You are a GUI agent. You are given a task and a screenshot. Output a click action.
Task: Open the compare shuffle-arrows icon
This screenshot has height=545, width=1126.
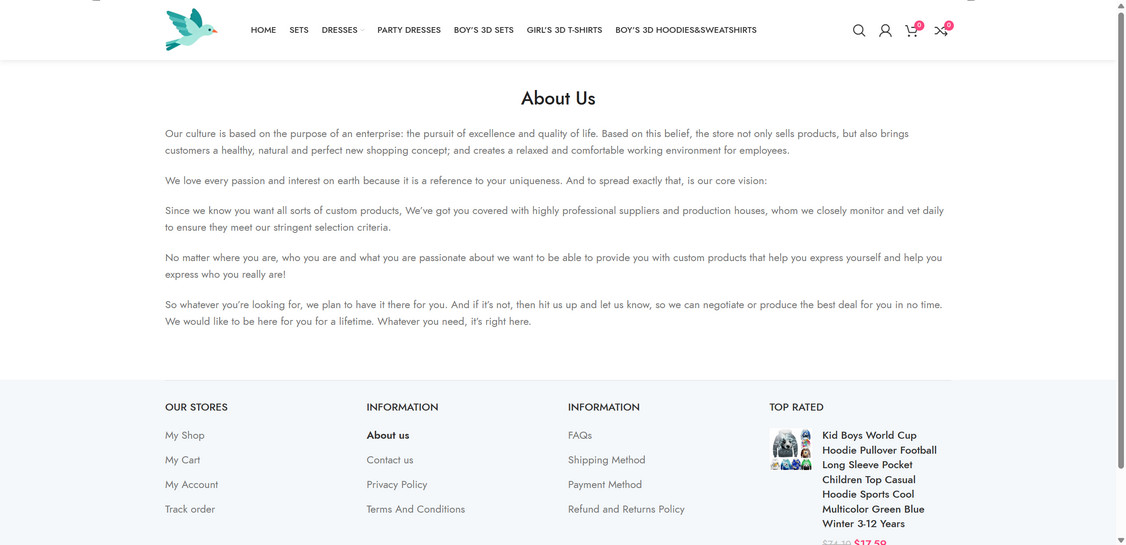point(942,29)
